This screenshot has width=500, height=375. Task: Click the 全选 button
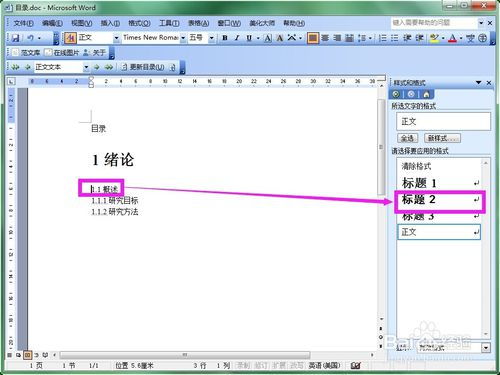click(407, 138)
